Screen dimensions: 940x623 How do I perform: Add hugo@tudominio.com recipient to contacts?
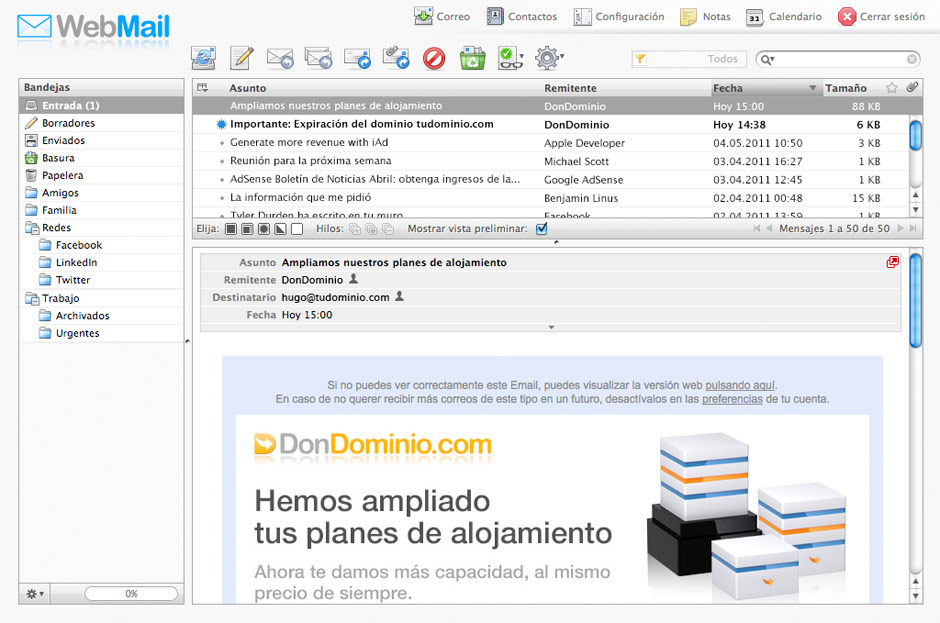400,296
